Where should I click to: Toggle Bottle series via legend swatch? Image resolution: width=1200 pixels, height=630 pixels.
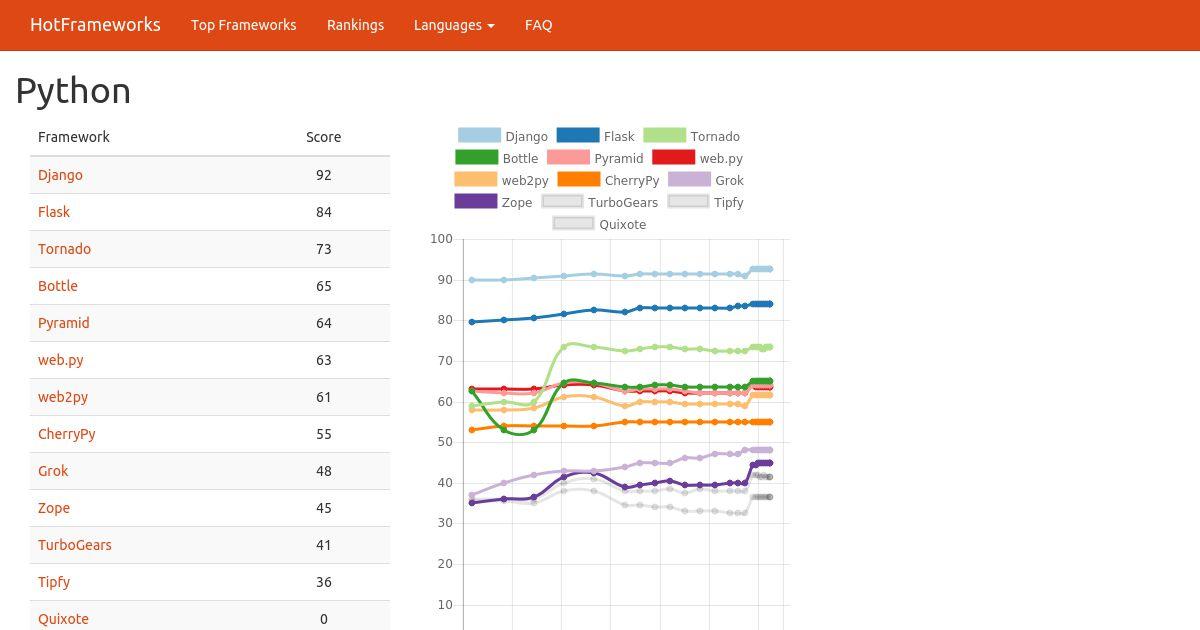[x=476, y=157]
